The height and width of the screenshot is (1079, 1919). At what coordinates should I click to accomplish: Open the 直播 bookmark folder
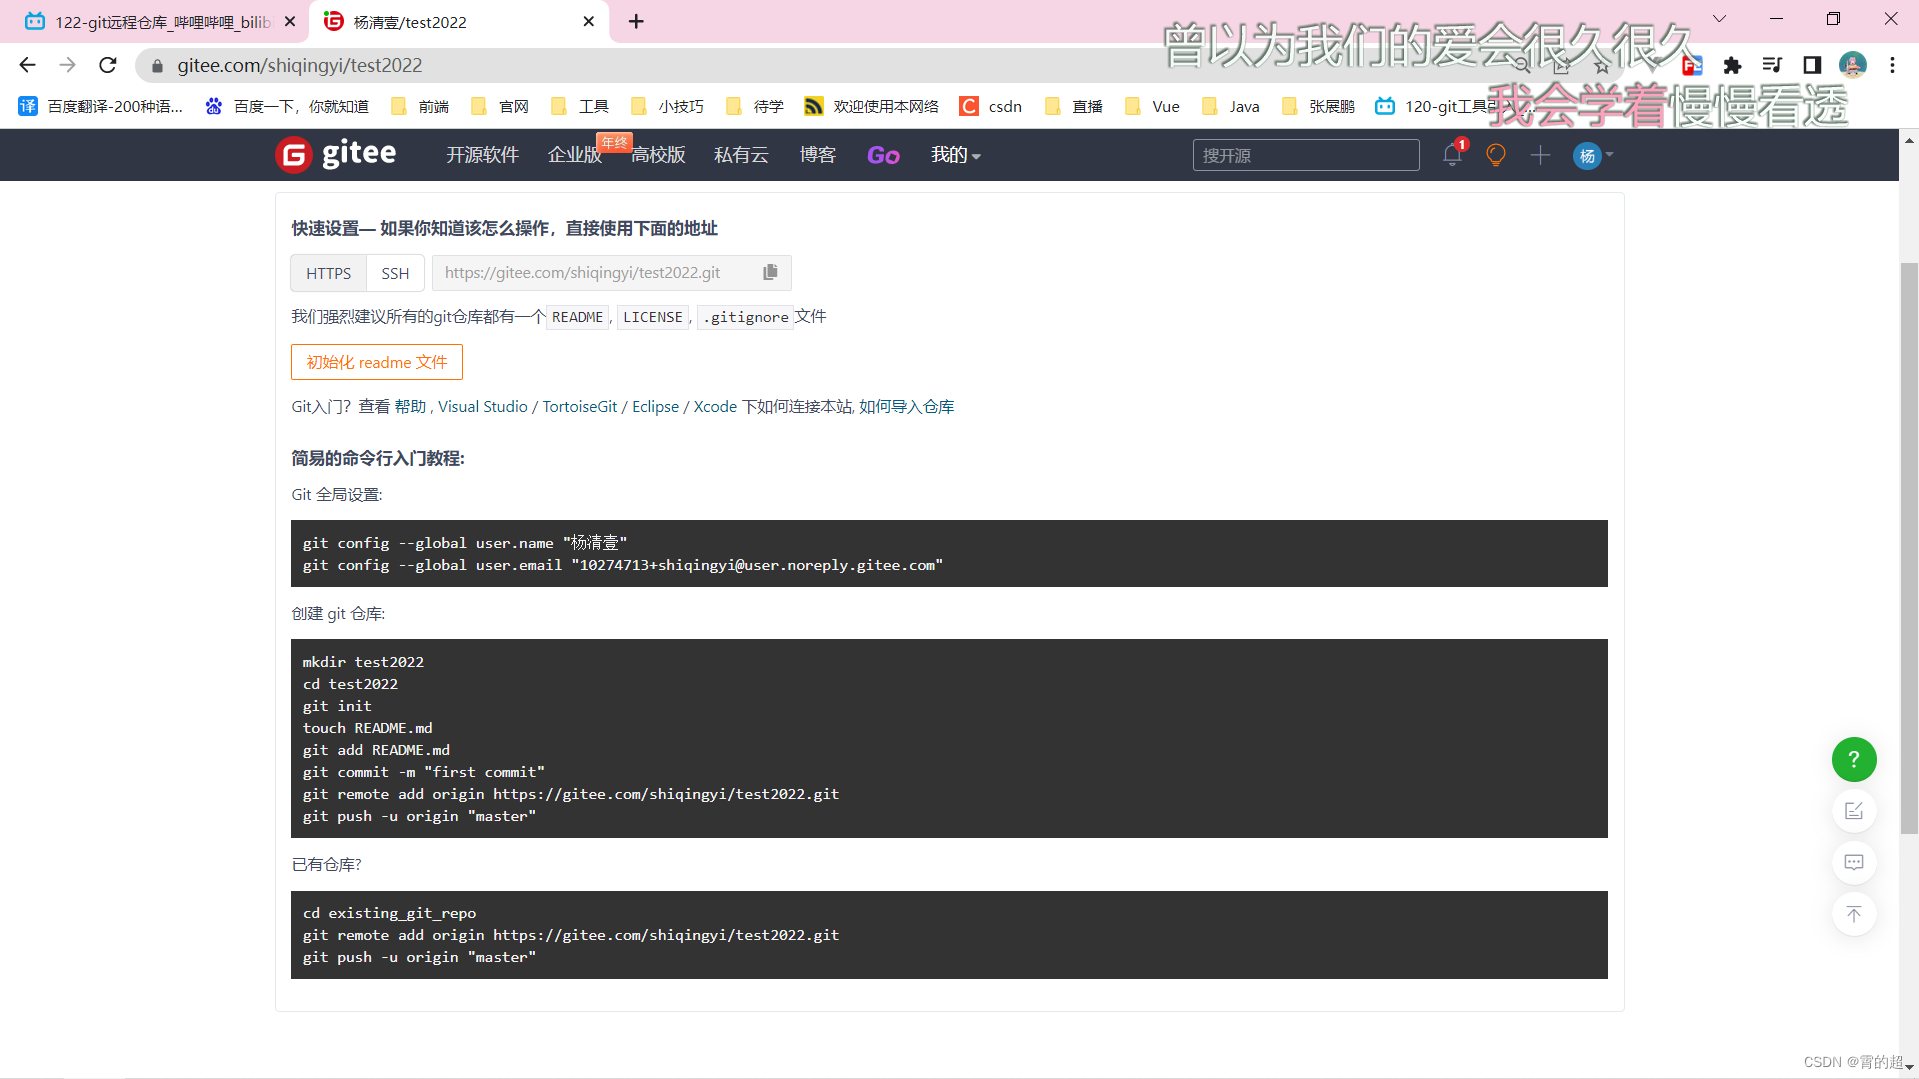point(1074,106)
